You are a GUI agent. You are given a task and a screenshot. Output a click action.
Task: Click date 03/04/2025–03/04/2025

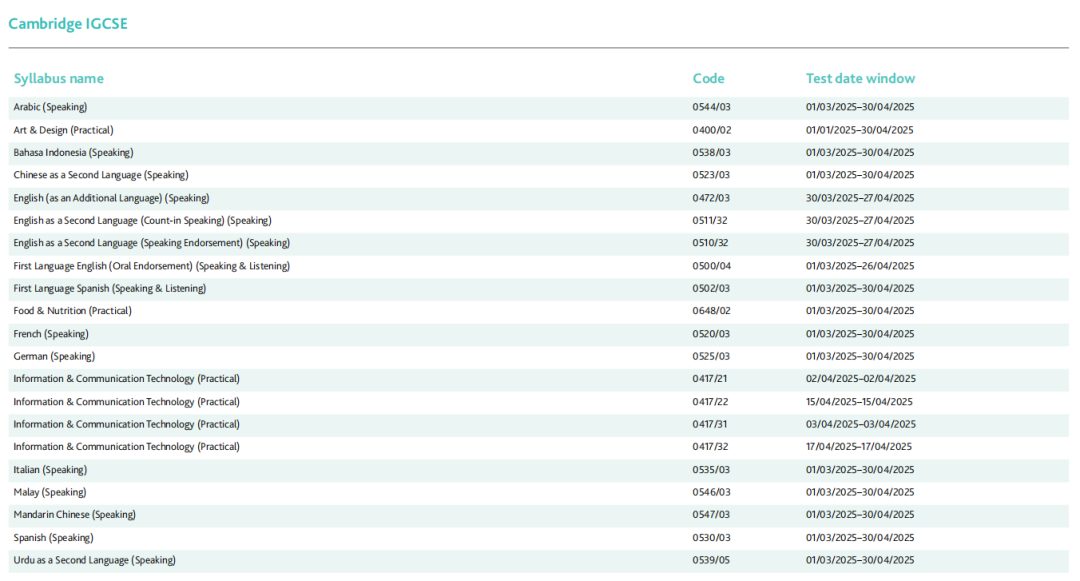[861, 425]
